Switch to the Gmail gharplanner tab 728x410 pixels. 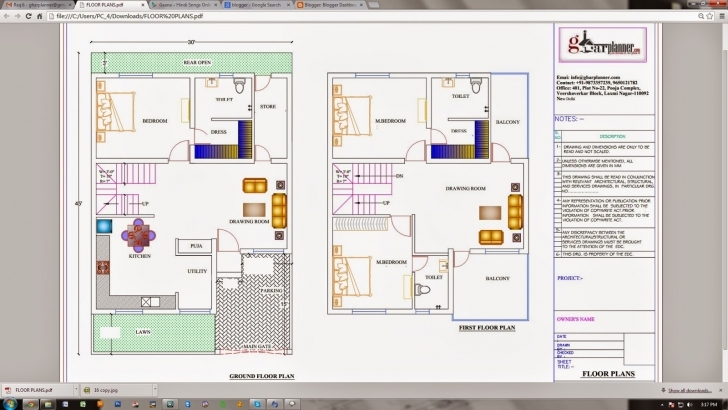pos(37,5)
